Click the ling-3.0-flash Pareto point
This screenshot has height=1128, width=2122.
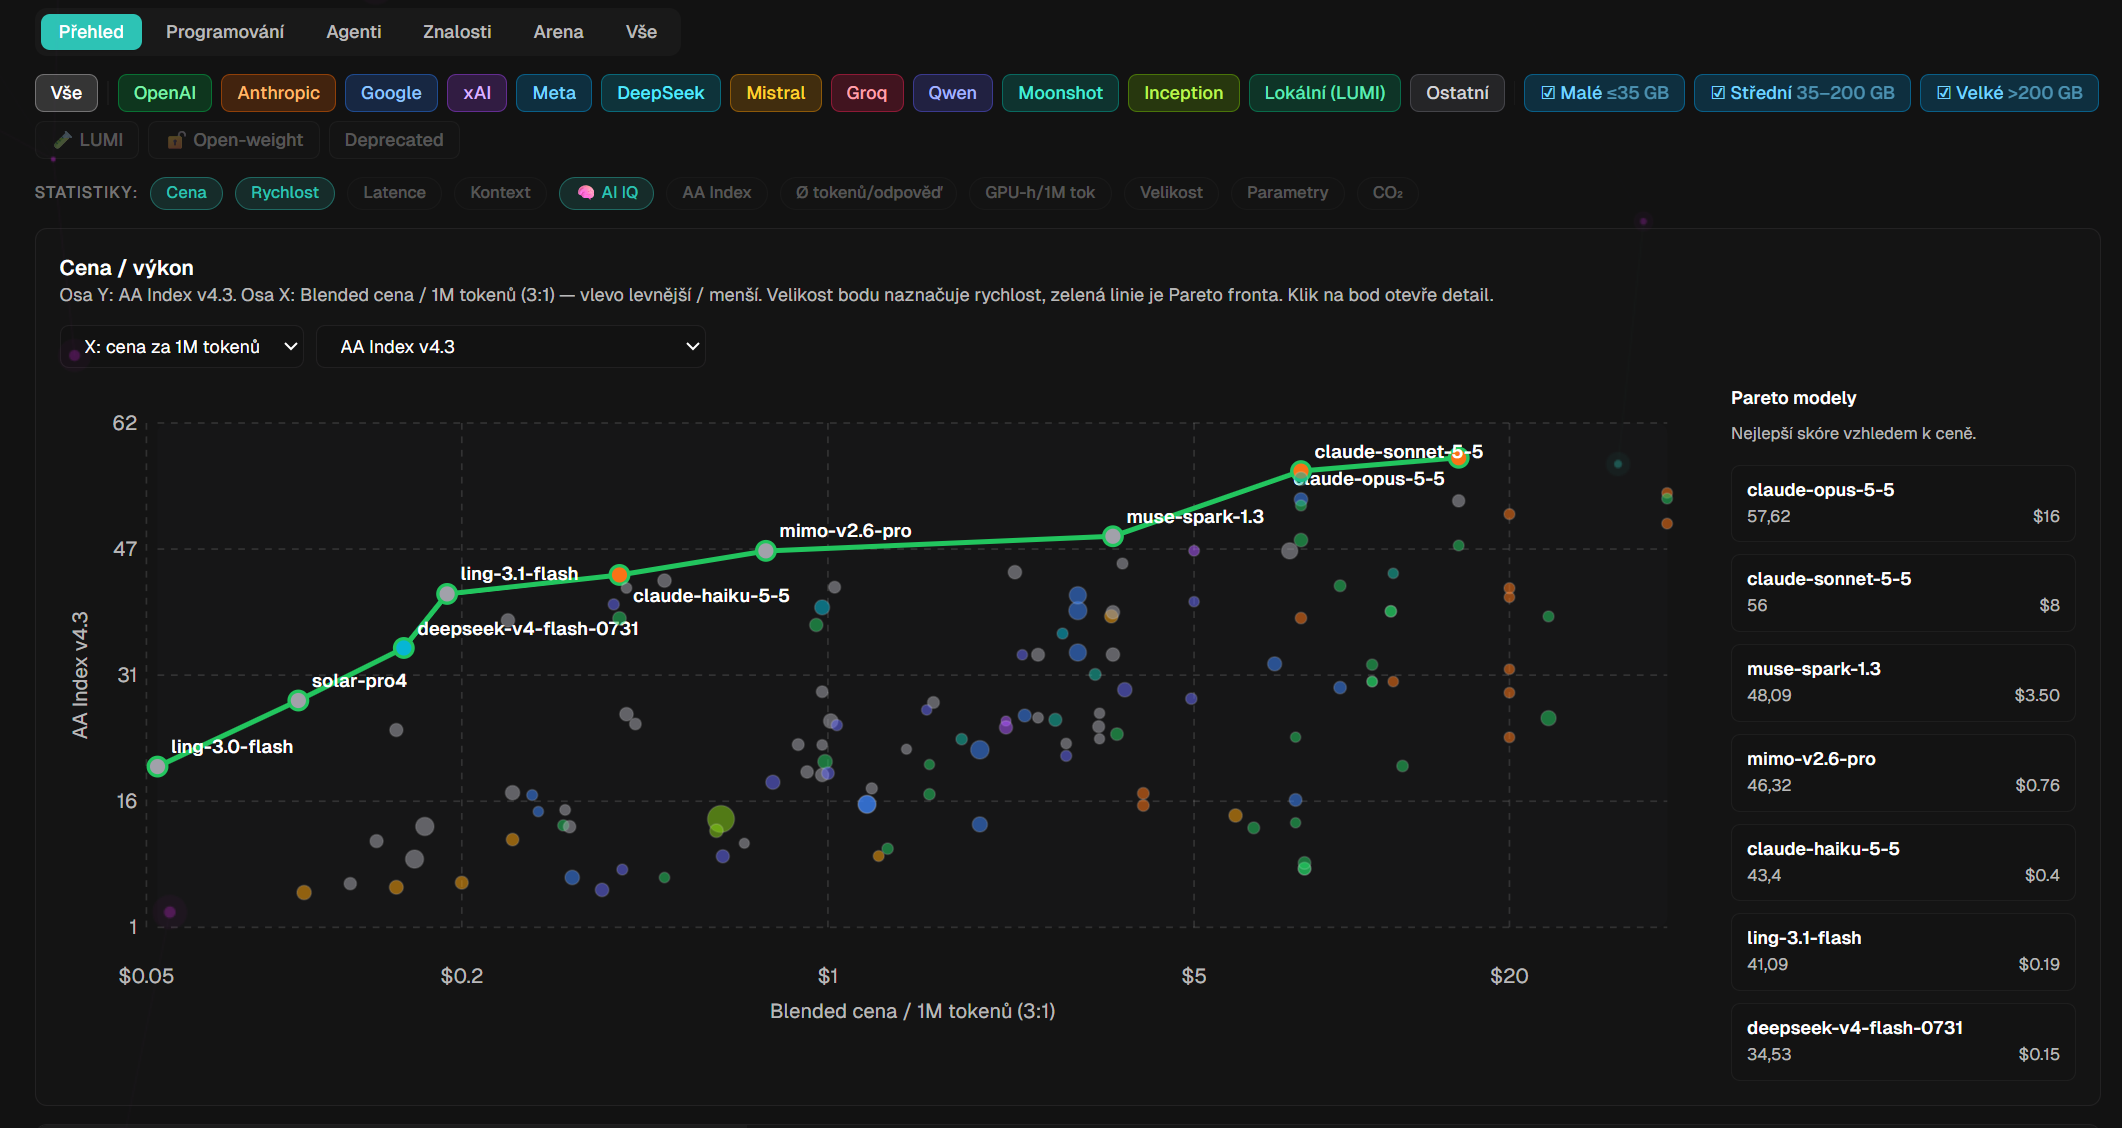(x=157, y=766)
